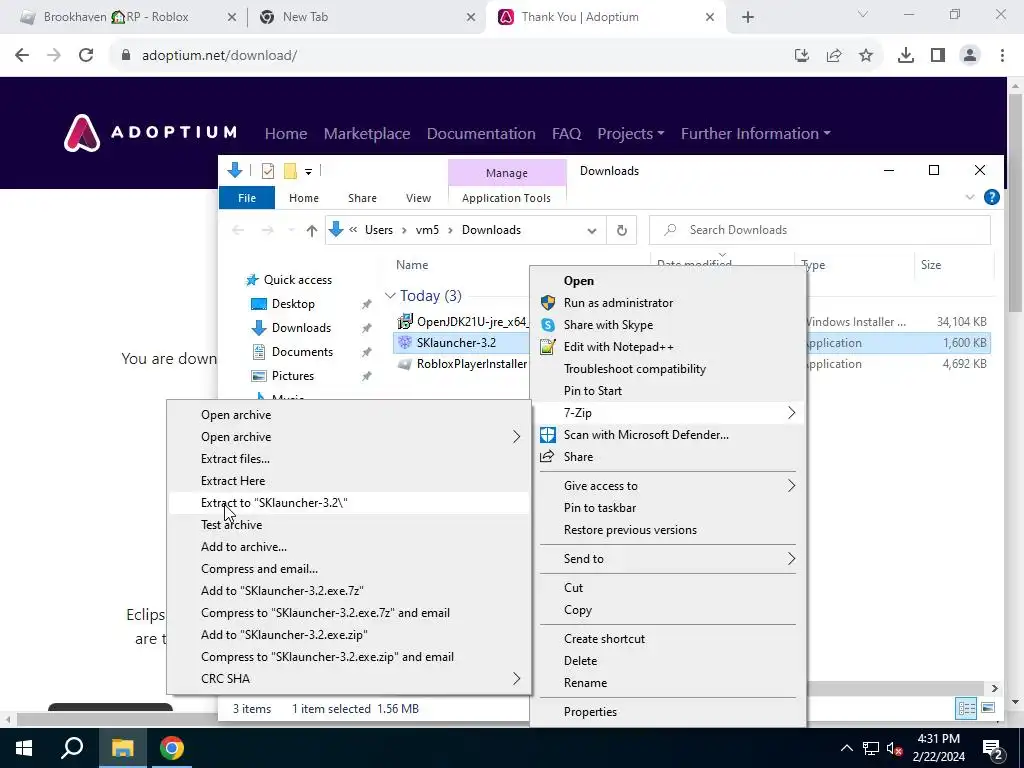1024x768 pixels.
Task: Select RobloxPlayerInstaller file
Action: [x=461, y=364]
